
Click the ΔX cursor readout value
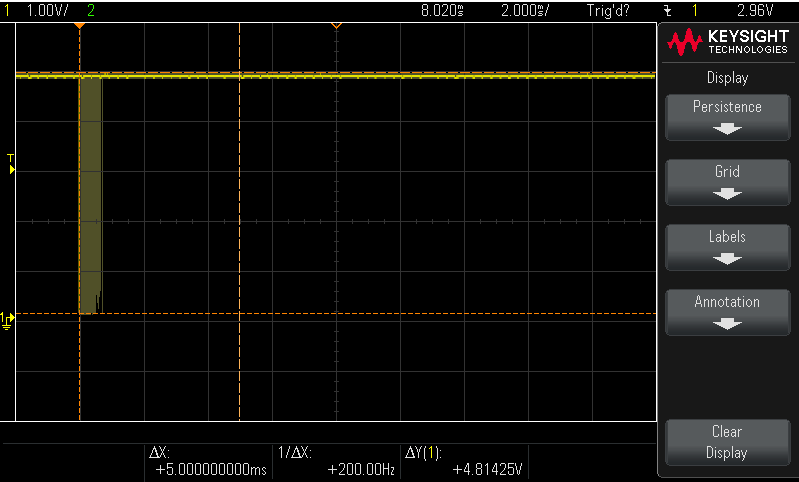[x=211, y=470]
